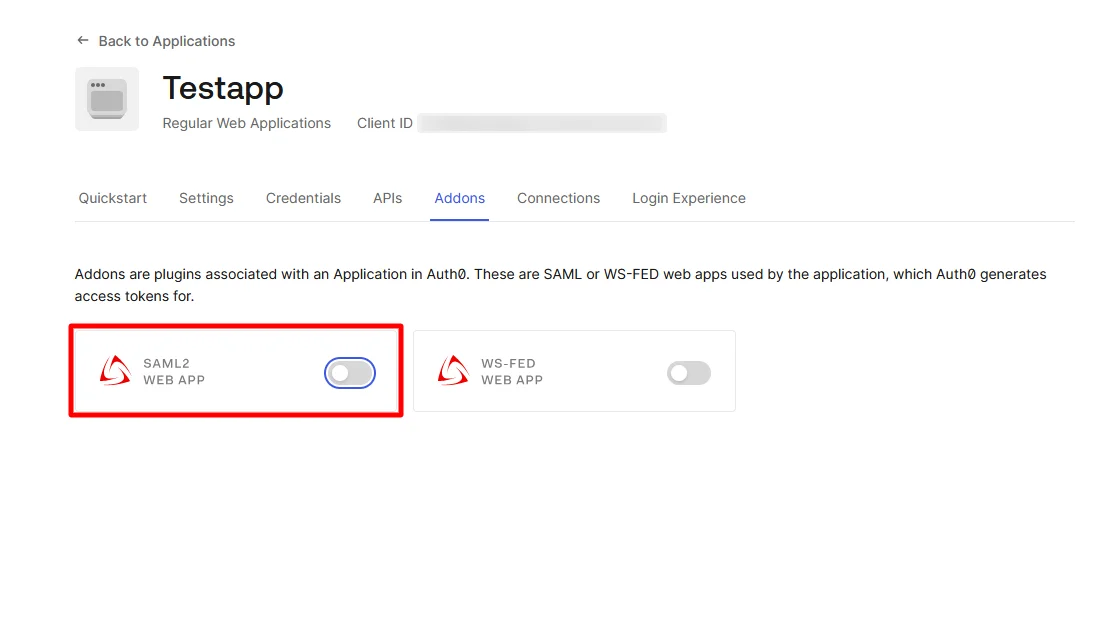Open the SAML2 Web App addon card
Viewport: 1112px width, 640px height.
tap(235, 371)
